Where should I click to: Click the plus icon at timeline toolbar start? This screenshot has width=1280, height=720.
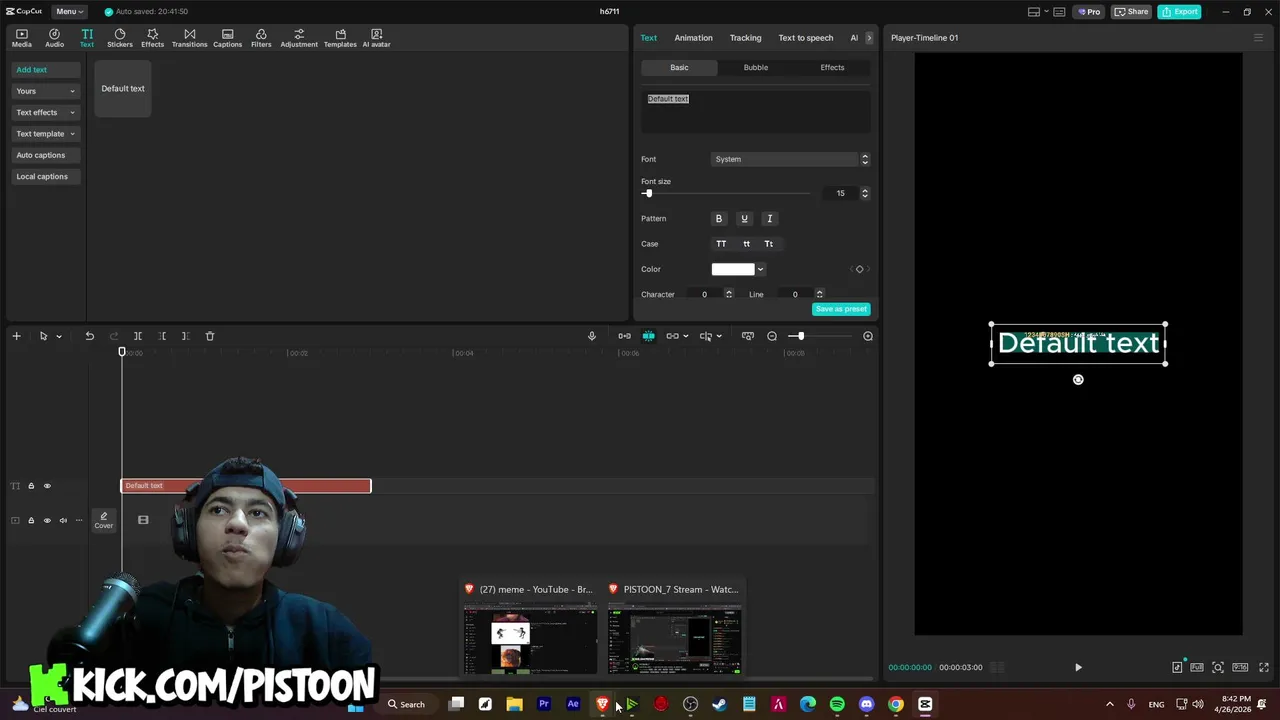tap(16, 336)
